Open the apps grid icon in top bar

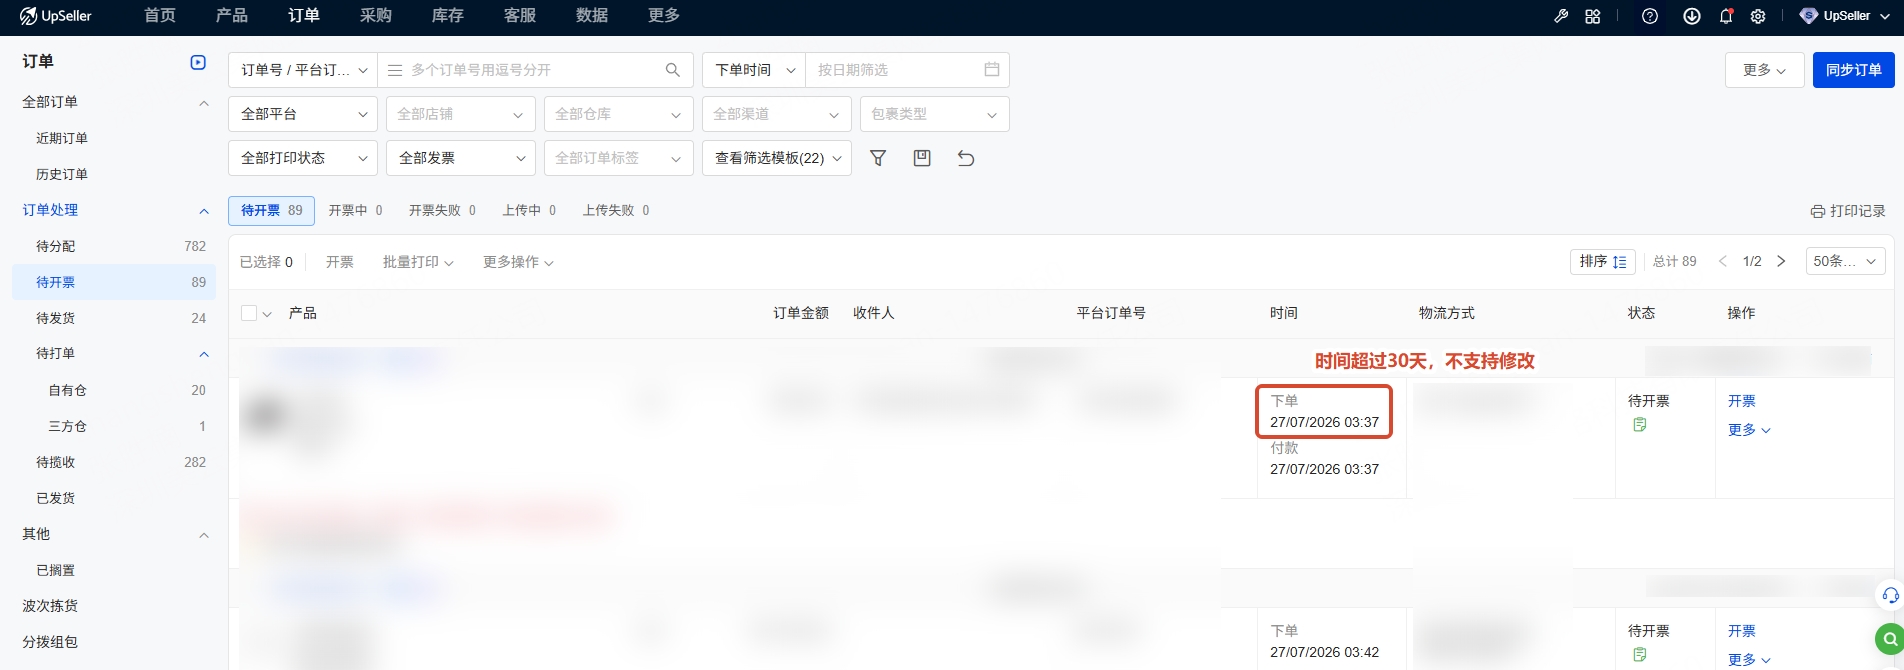tap(1593, 16)
